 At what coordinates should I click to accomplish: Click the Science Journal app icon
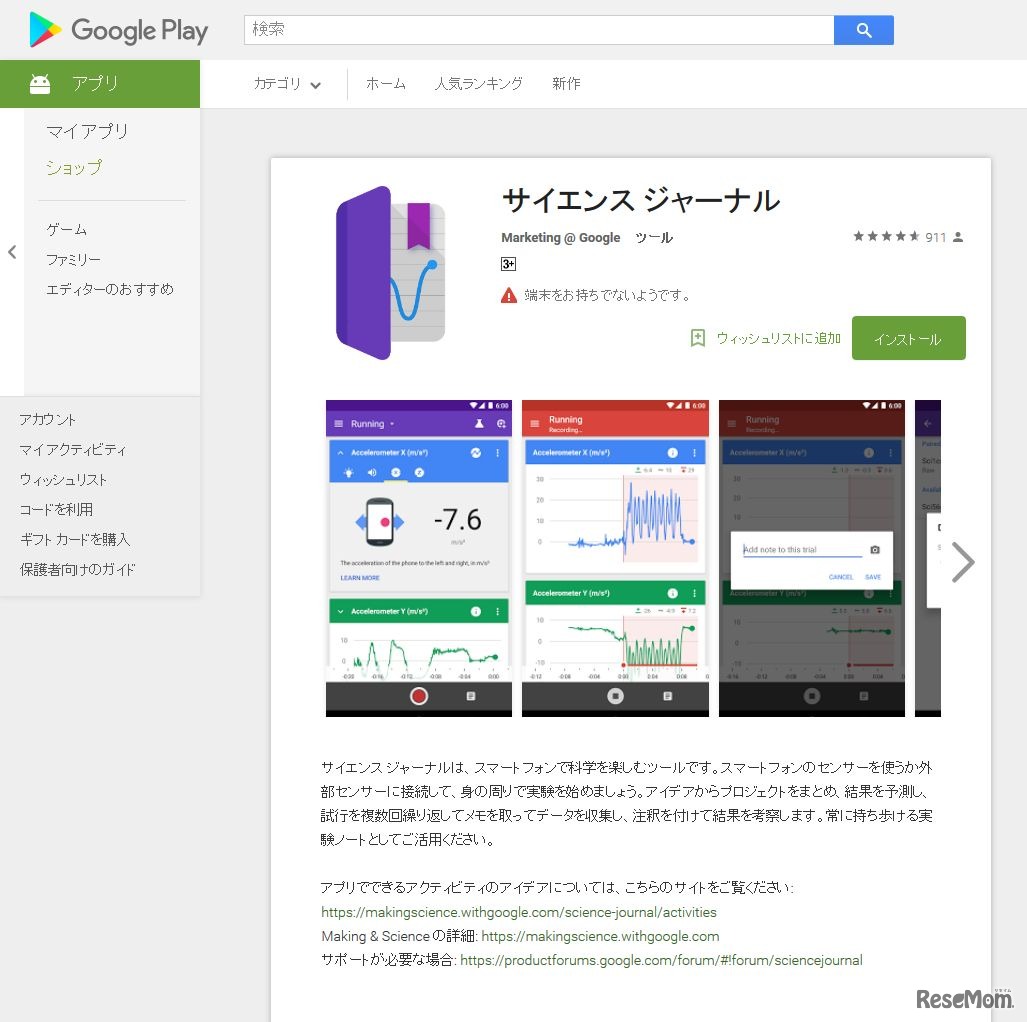391,273
